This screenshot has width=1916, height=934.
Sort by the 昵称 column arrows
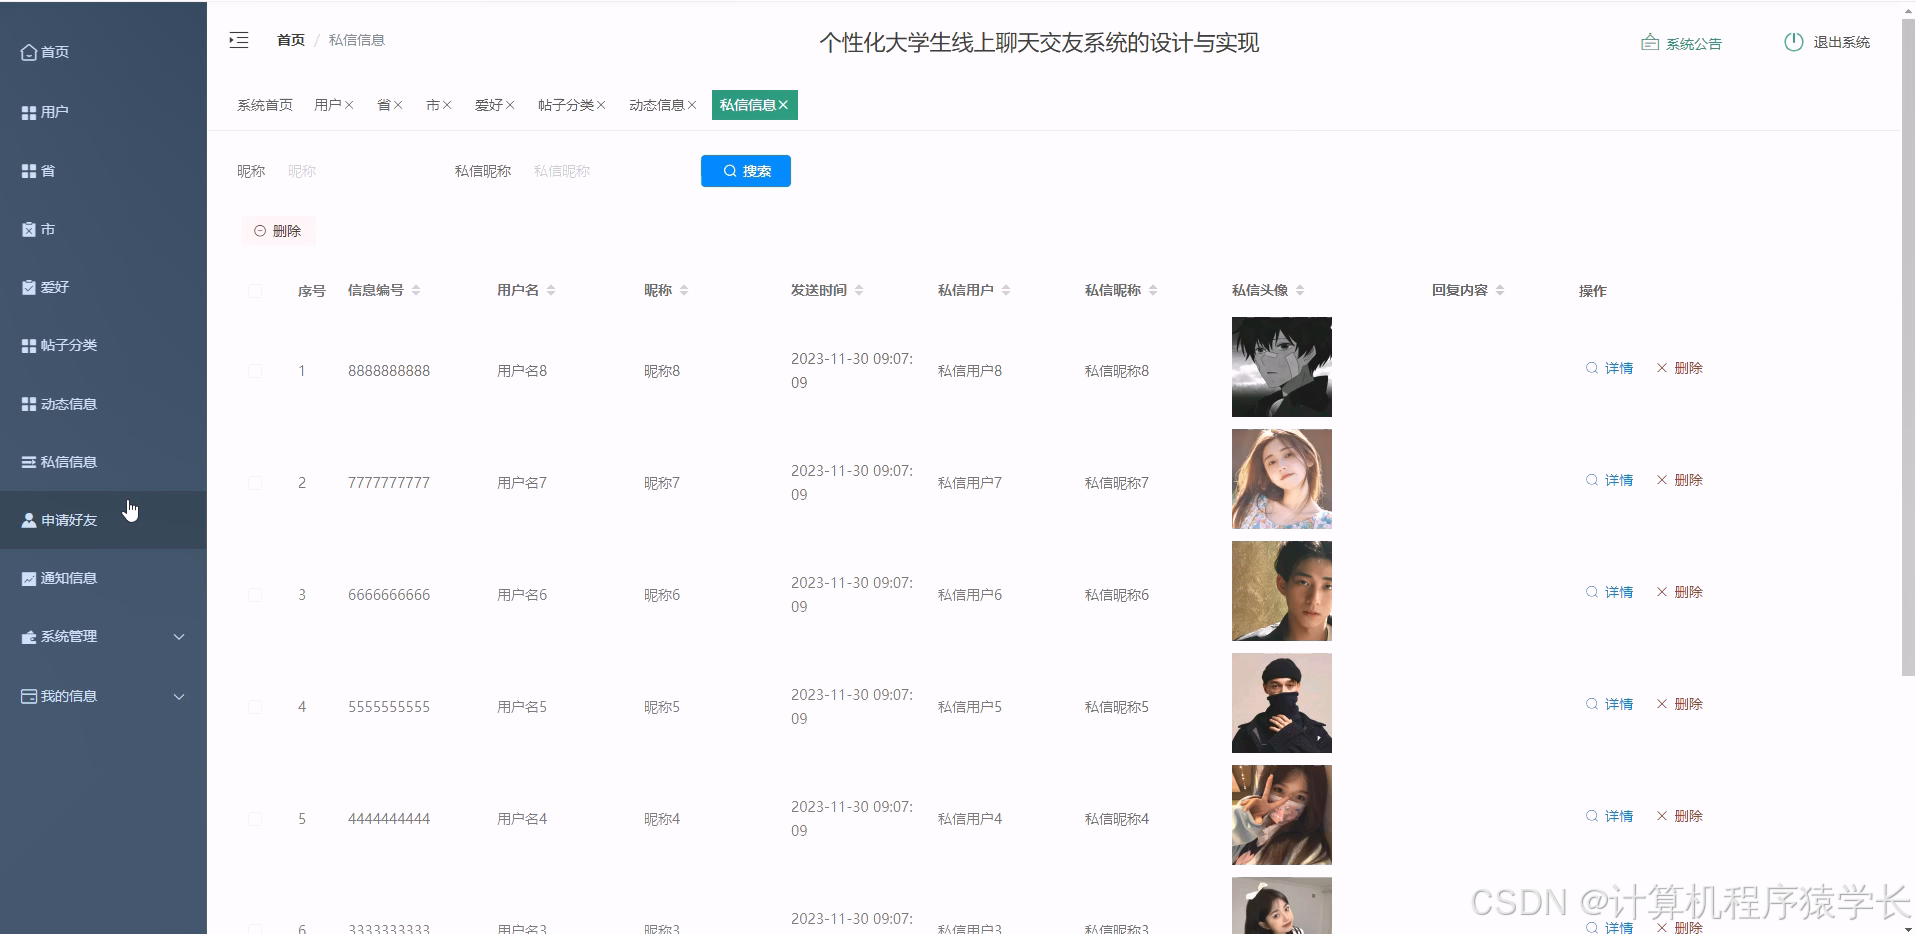click(684, 290)
